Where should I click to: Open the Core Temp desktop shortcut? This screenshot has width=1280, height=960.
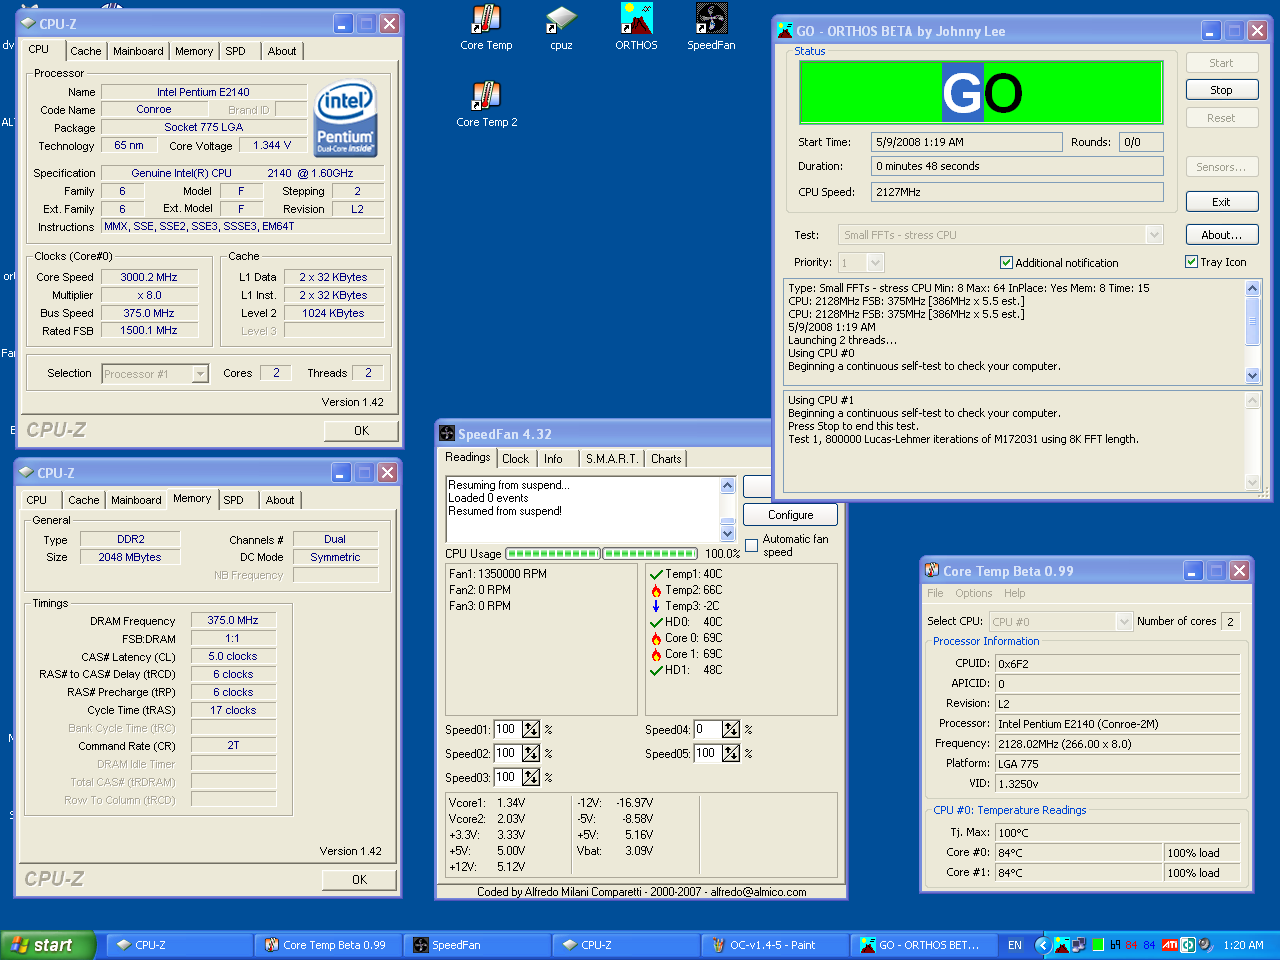coord(486,21)
